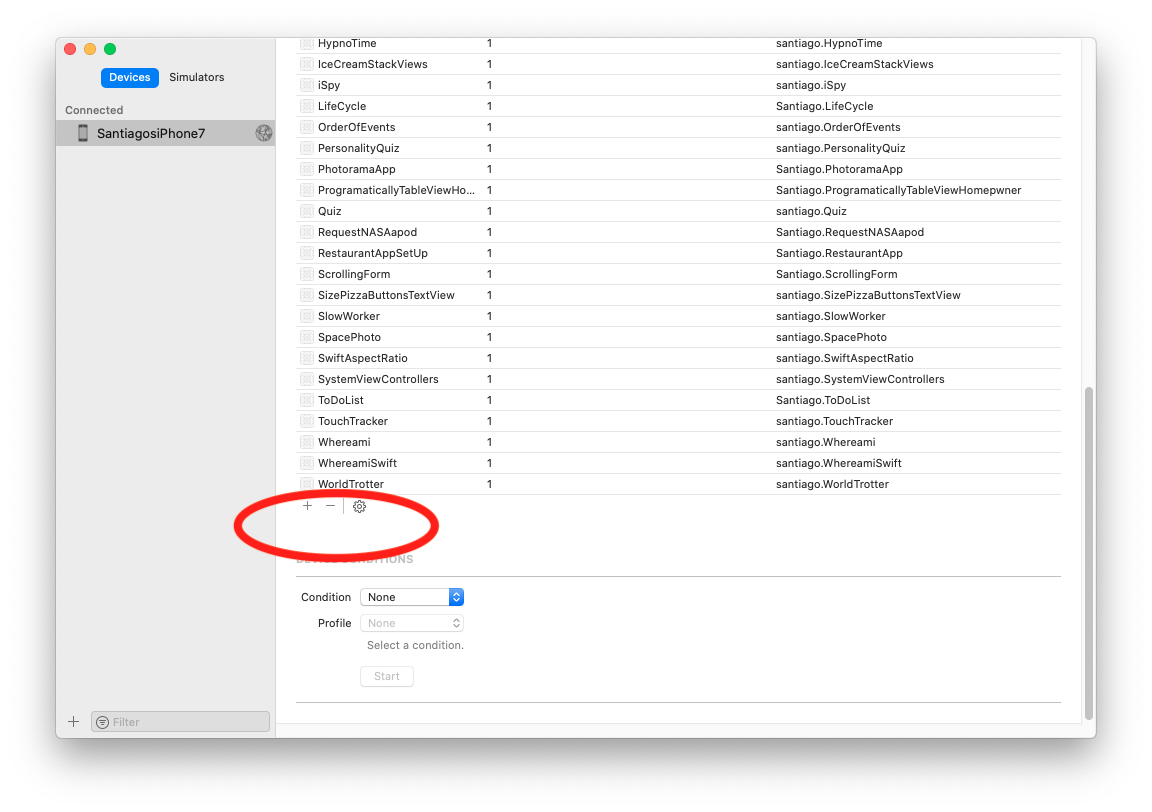Click the app icon for RequestNASAapod
Viewport: 1152px width, 812px height.
coord(307,232)
